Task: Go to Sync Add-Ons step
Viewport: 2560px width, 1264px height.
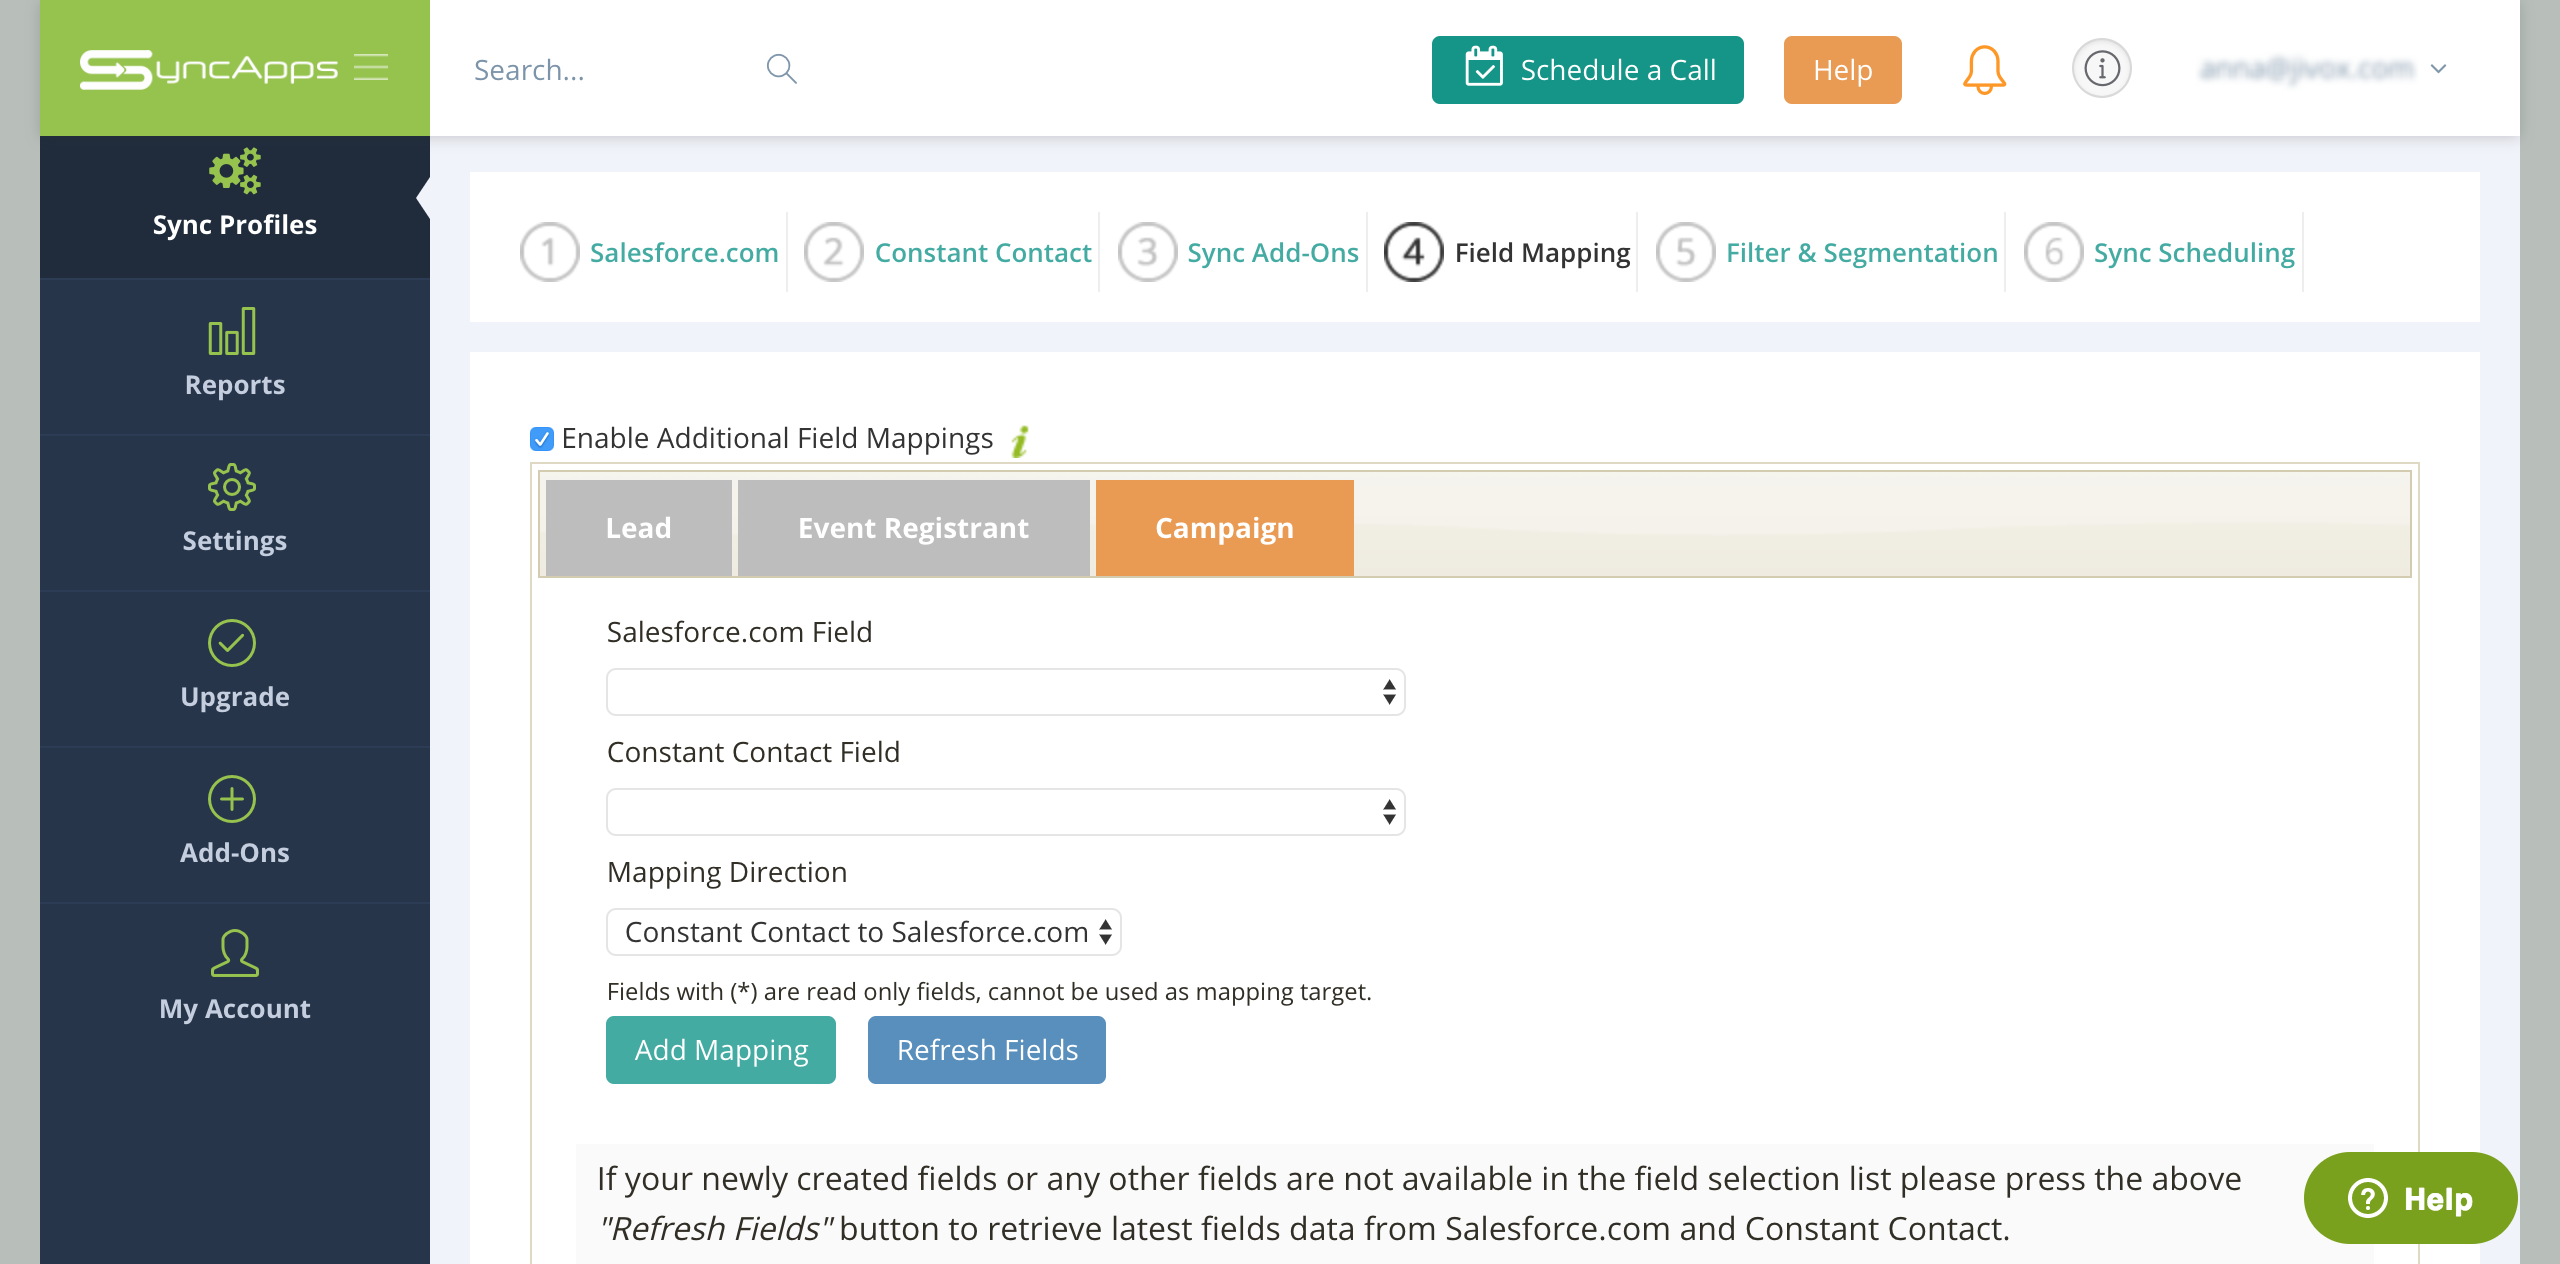Action: click(1273, 253)
